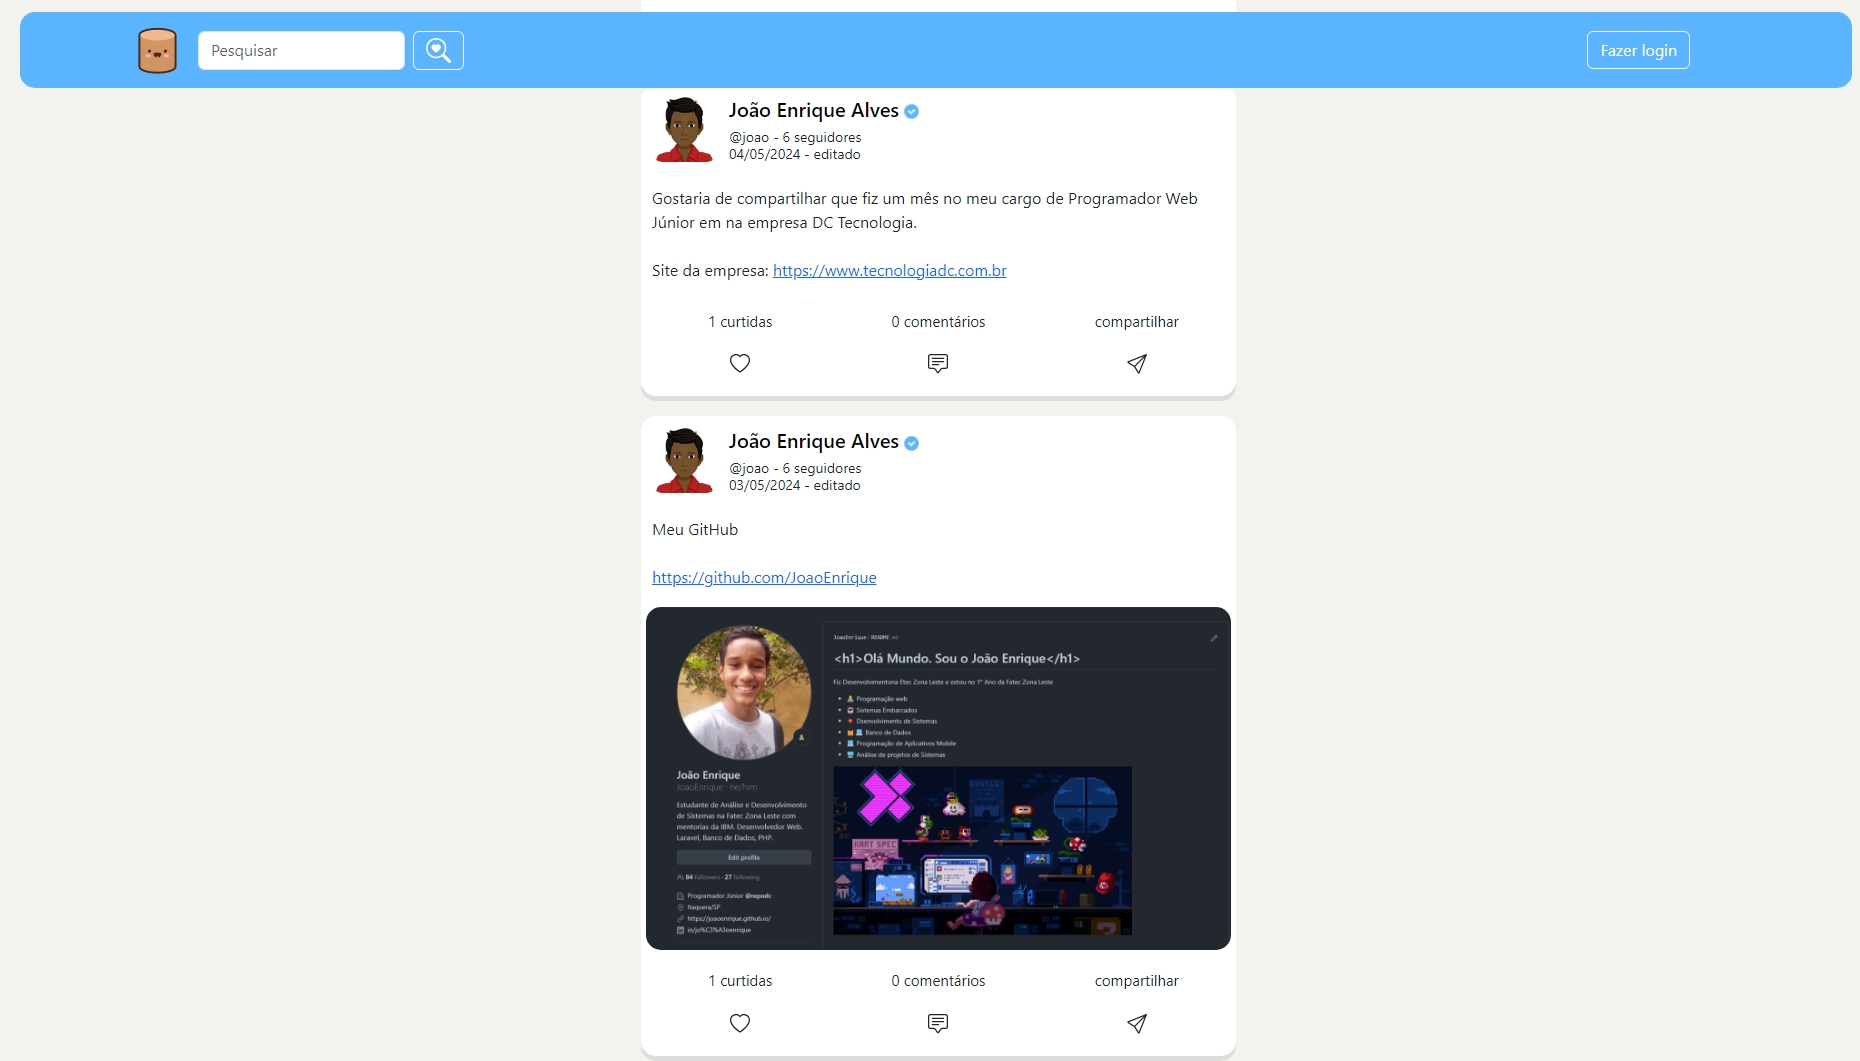This screenshot has width=1860, height=1061.
Task: Click author name João Enrique Alves on first post
Action: (x=813, y=111)
